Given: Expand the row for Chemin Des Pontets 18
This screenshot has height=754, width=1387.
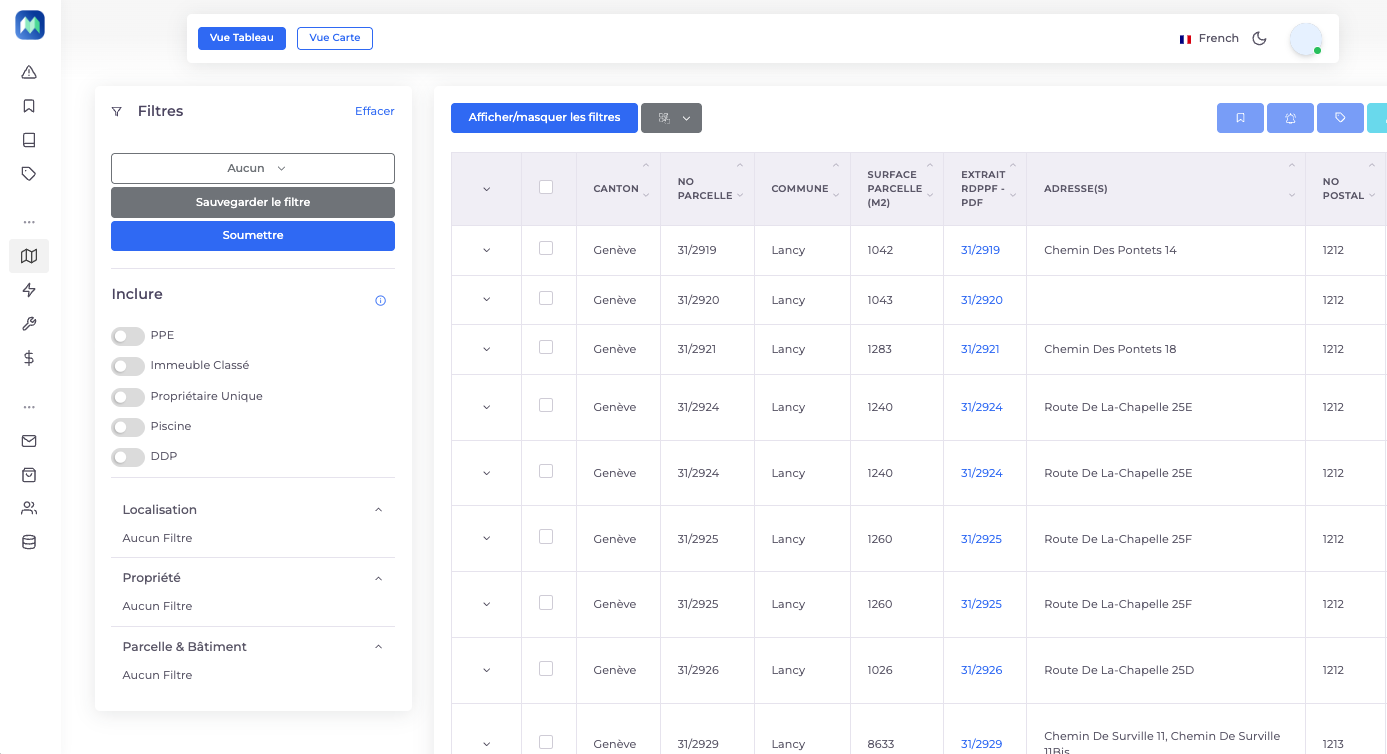Looking at the screenshot, I should point(487,349).
